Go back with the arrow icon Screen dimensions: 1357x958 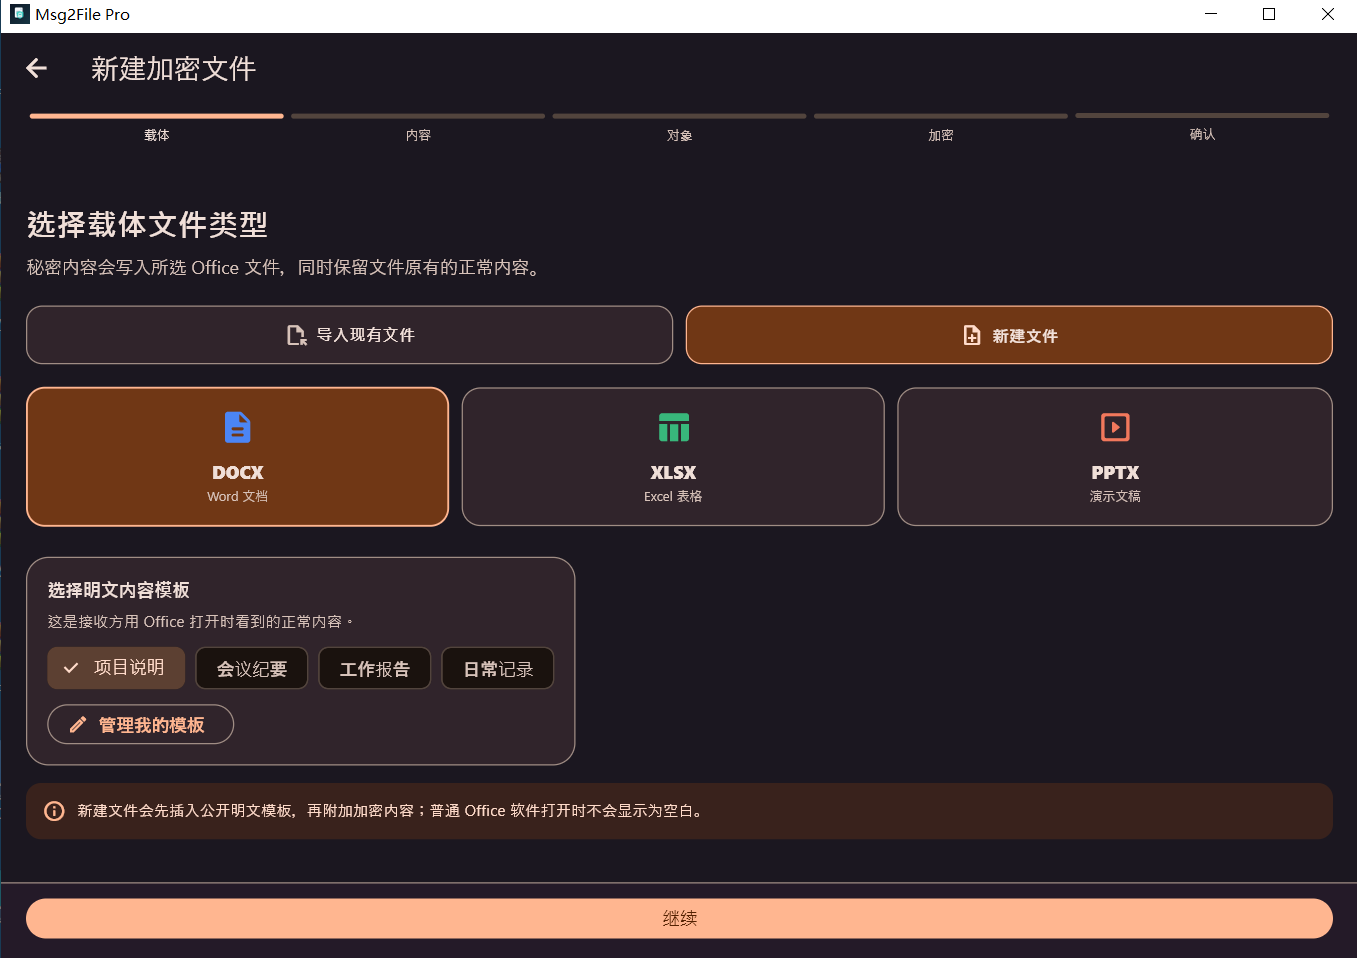[37, 68]
